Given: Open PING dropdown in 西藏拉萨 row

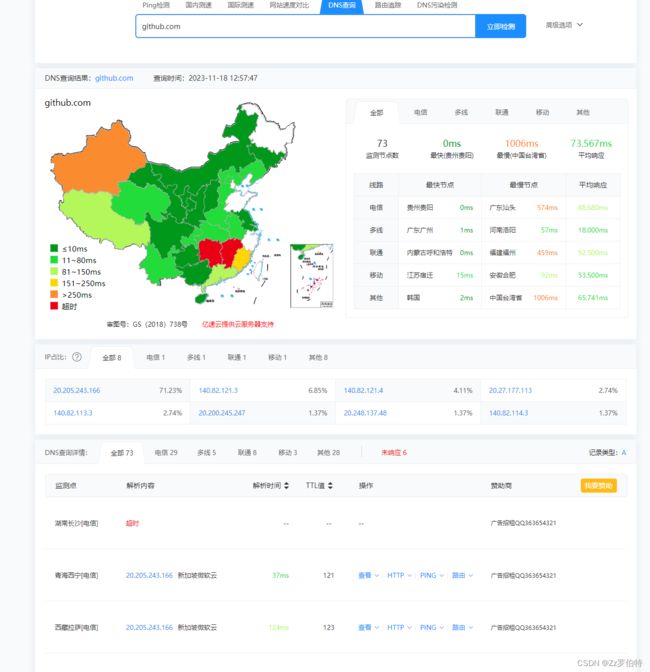Looking at the screenshot, I should [x=432, y=627].
